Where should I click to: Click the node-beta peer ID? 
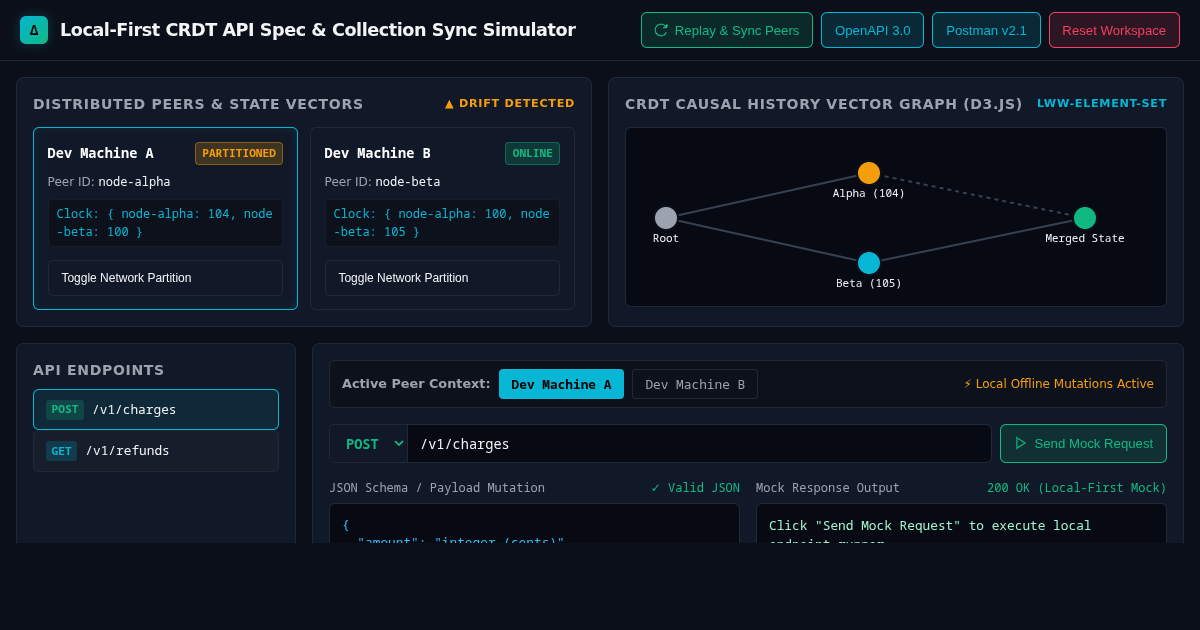tap(408, 182)
